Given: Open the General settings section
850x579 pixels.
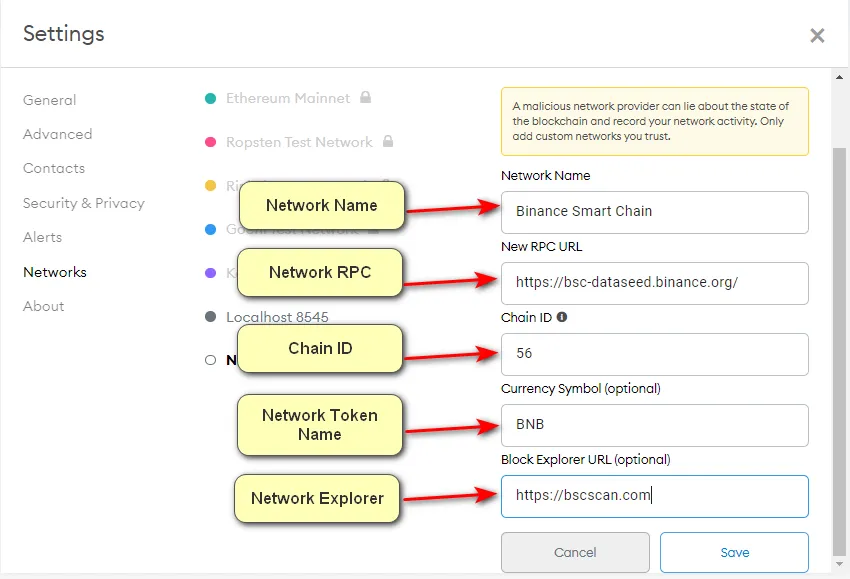Looking at the screenshot, I should click(49, 100).
